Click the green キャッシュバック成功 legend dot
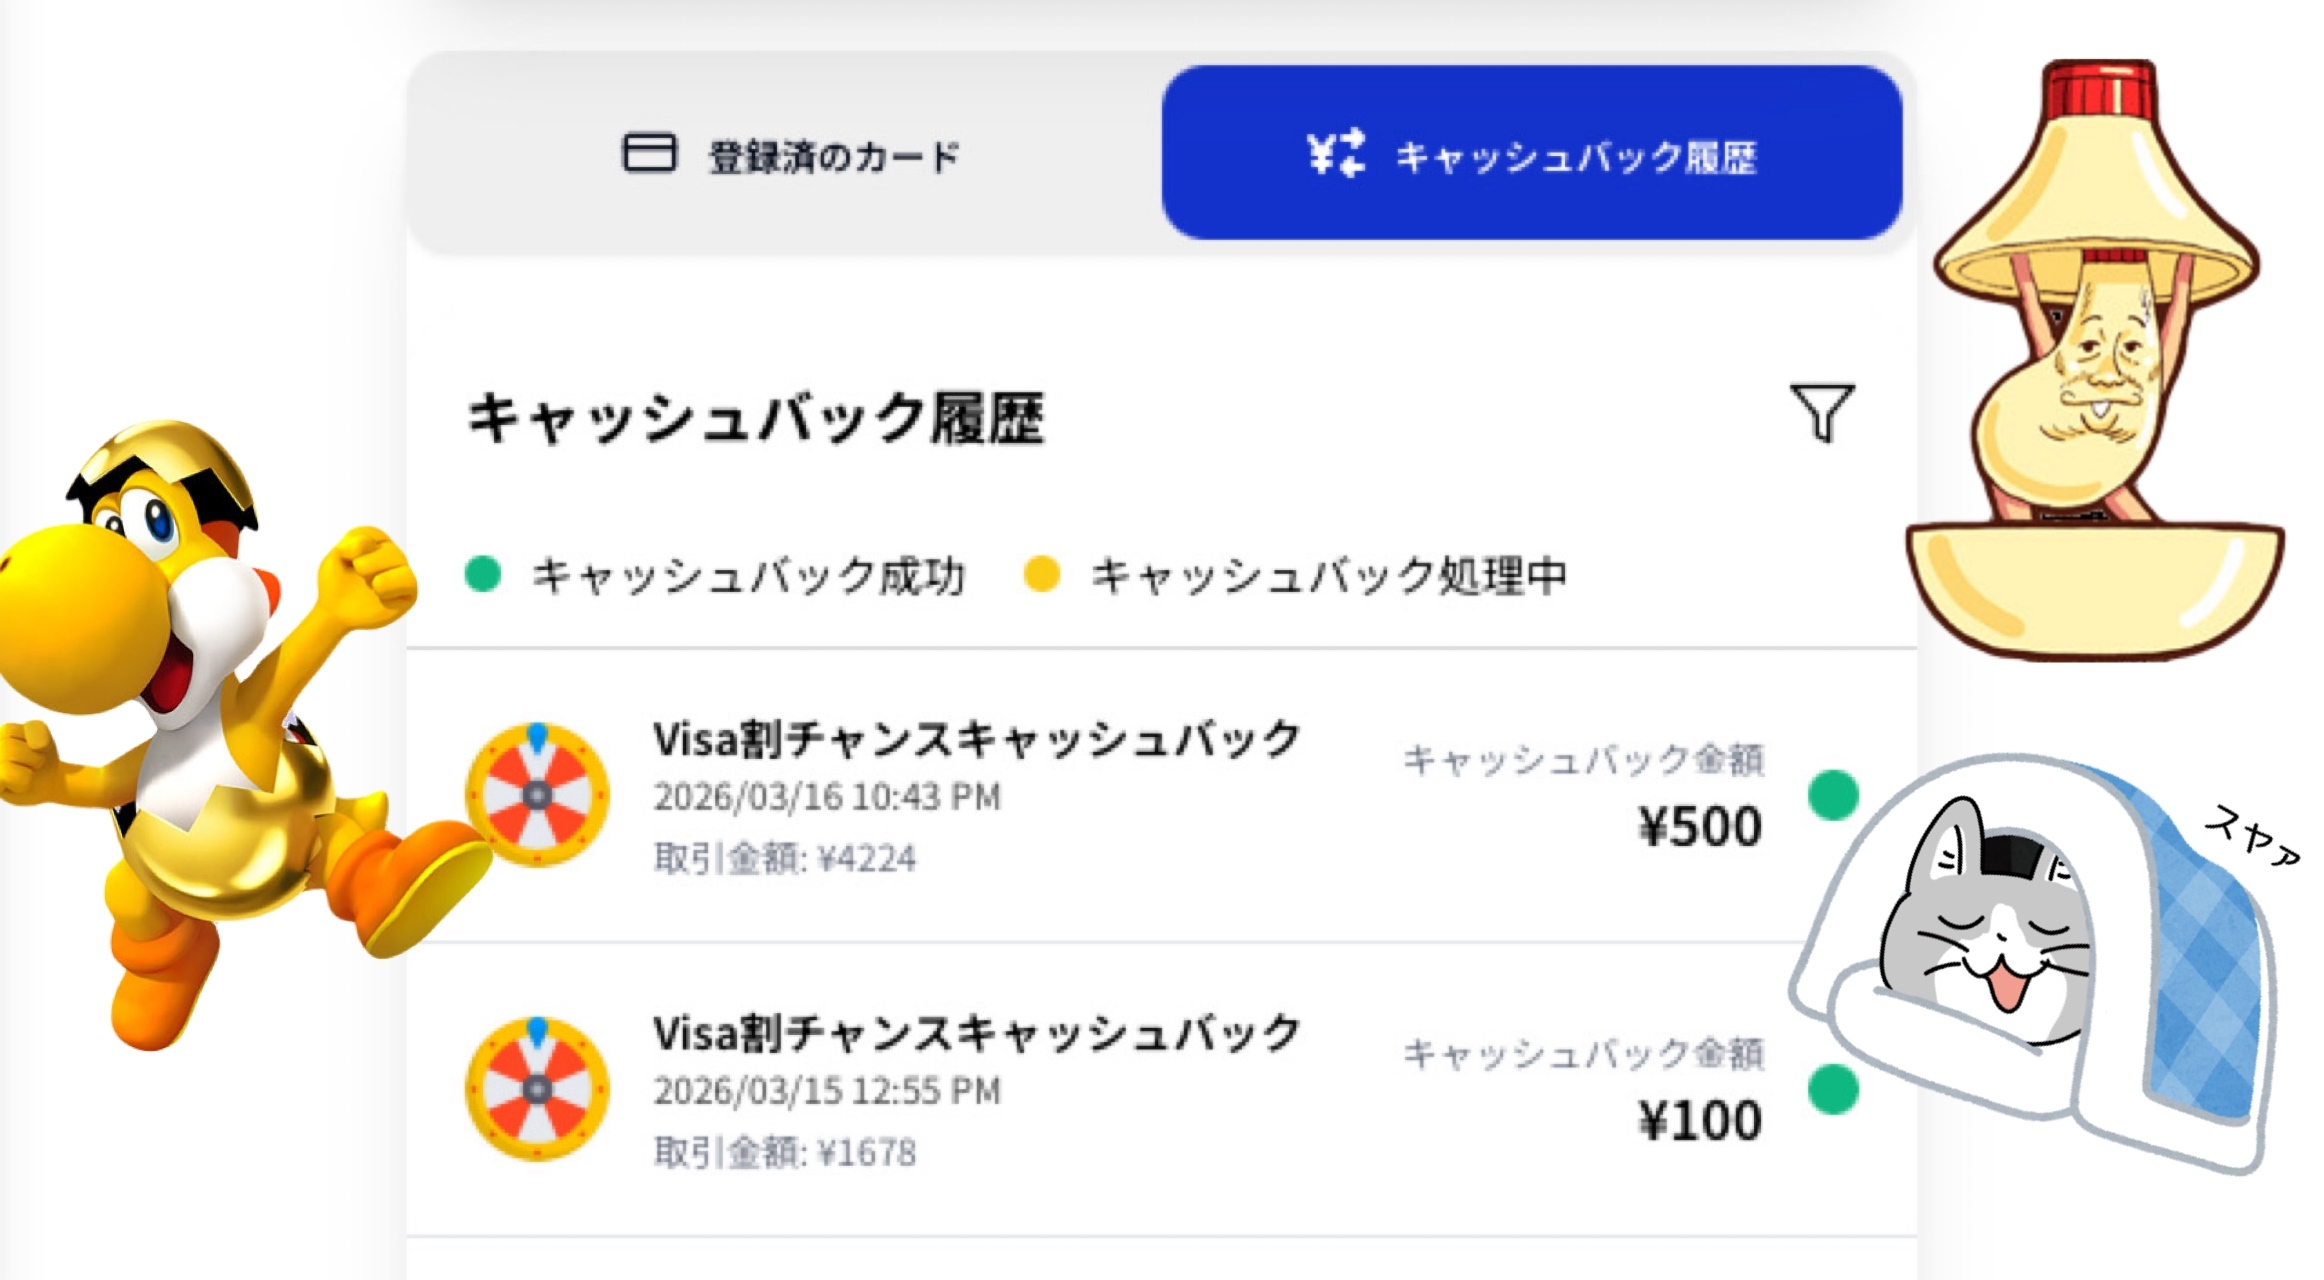Viewport: 2324px width, 1280px height. pos(483,574)
